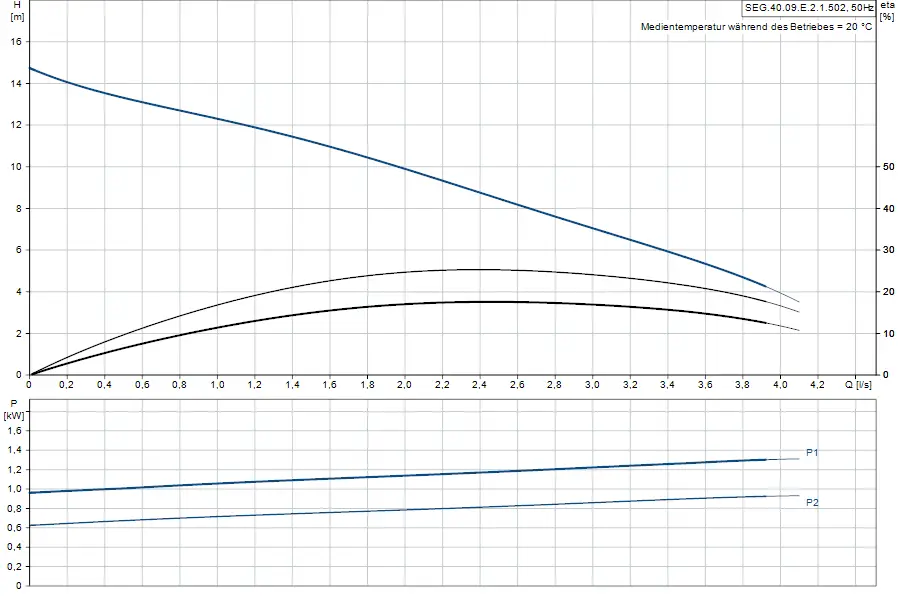Click the P2 power curve label
This screenshot has height=600, width=900.
812,503
